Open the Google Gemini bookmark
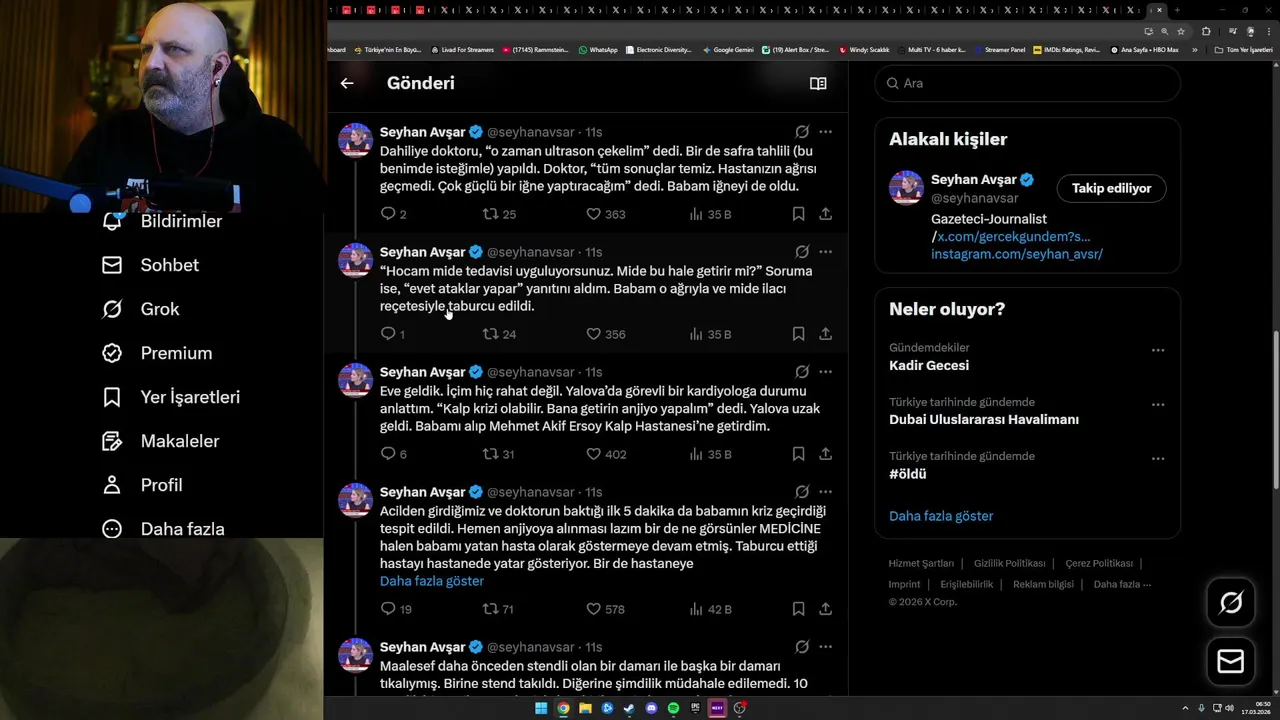Screen dimensions: 1280x720 728,49
